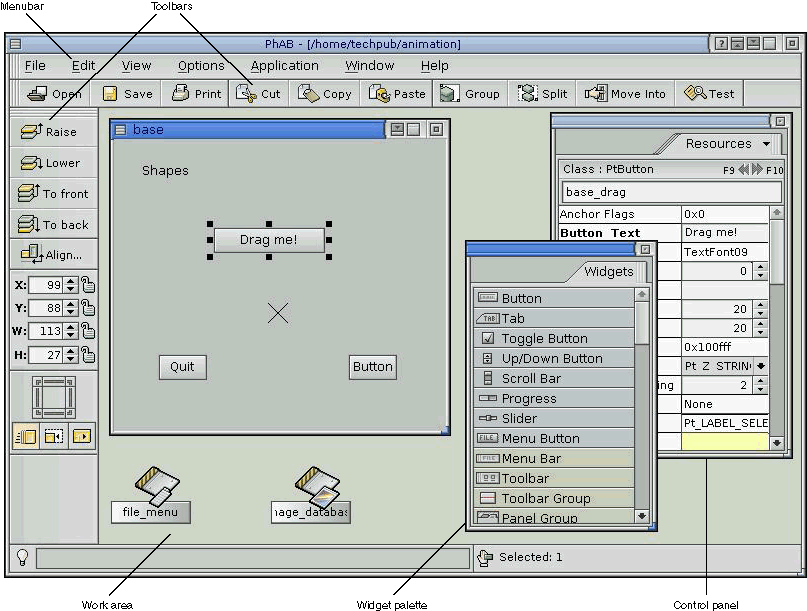Viewport: 807px width, 611px height.
Task: Open the Options menu
Action: click(x=201, y=66)
